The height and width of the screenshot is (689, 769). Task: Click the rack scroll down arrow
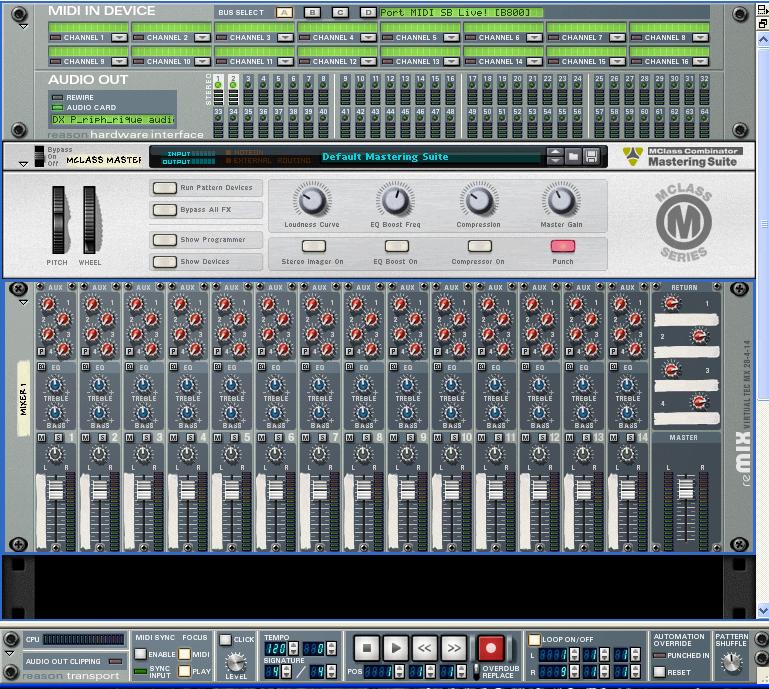[x=763, y=611]
